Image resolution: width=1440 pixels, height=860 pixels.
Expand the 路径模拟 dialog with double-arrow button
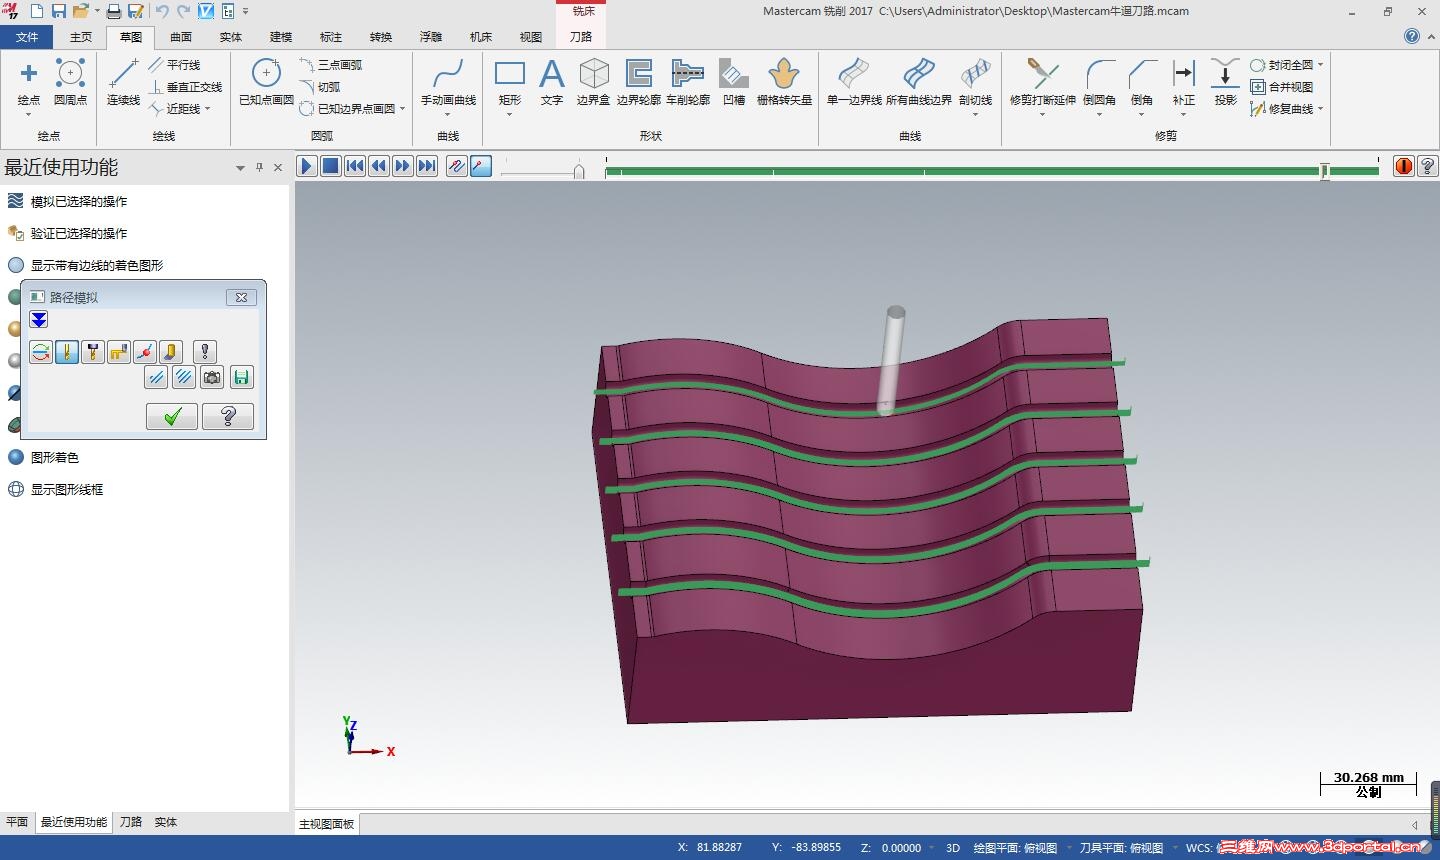pyautogui.click(x=38, y=320)
